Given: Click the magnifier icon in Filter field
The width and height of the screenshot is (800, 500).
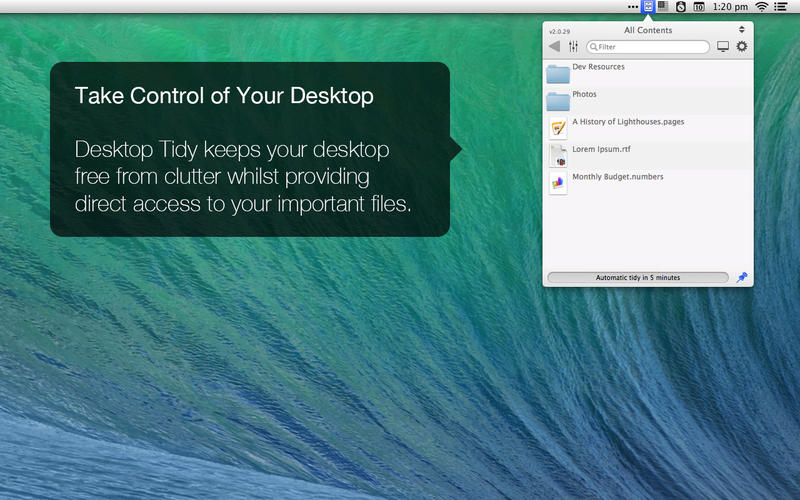Looking at the screenshot, I should tap(593, 47).
